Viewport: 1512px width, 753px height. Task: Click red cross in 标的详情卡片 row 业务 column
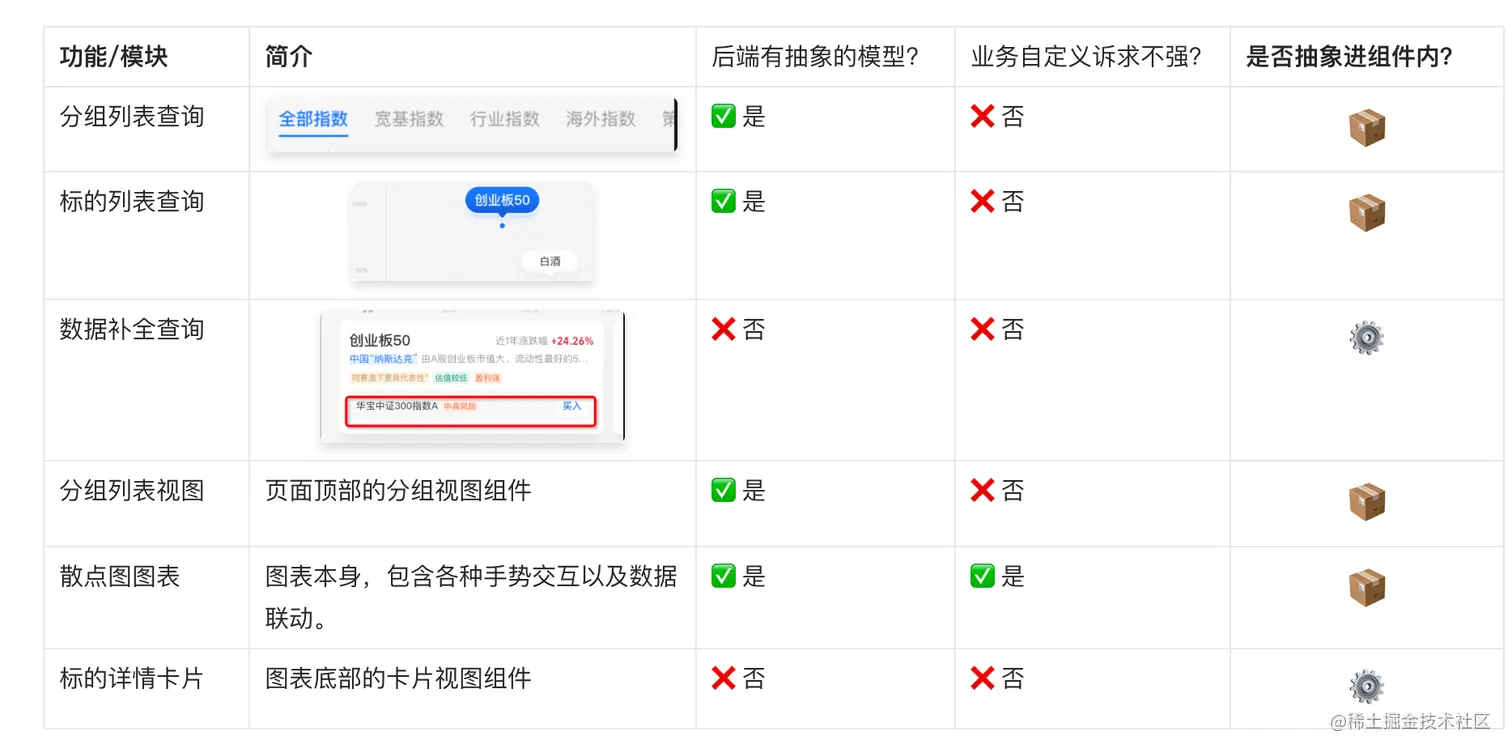click(982, 678)
